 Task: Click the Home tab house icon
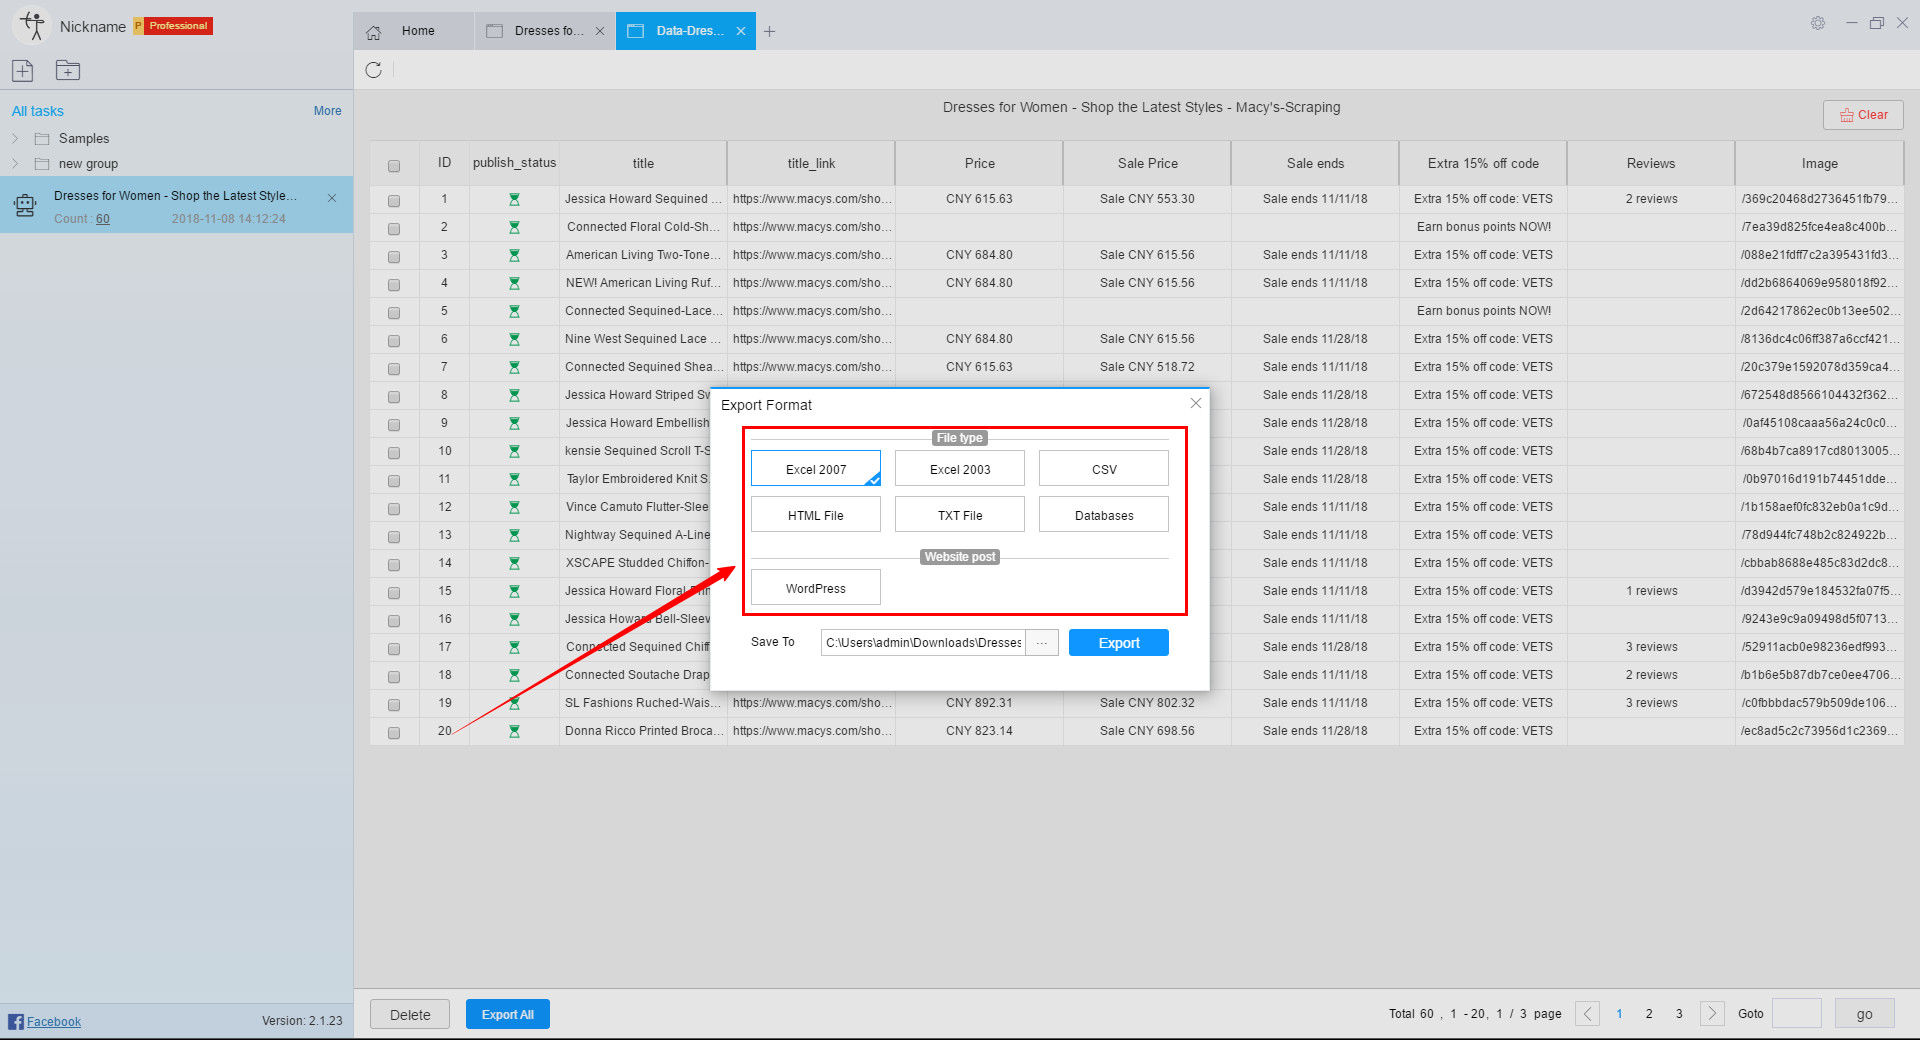pos(374,32)
